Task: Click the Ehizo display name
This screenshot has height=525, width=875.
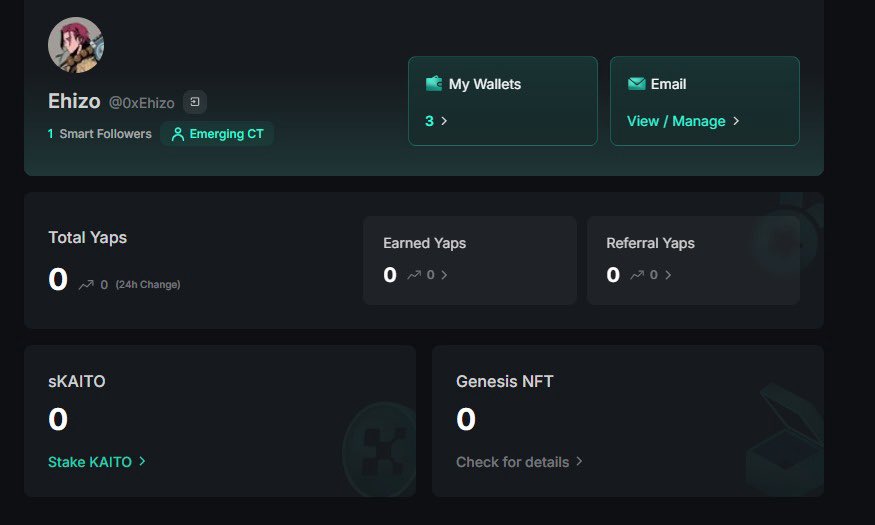Action: pyautogui.click(x=74, y=101)
